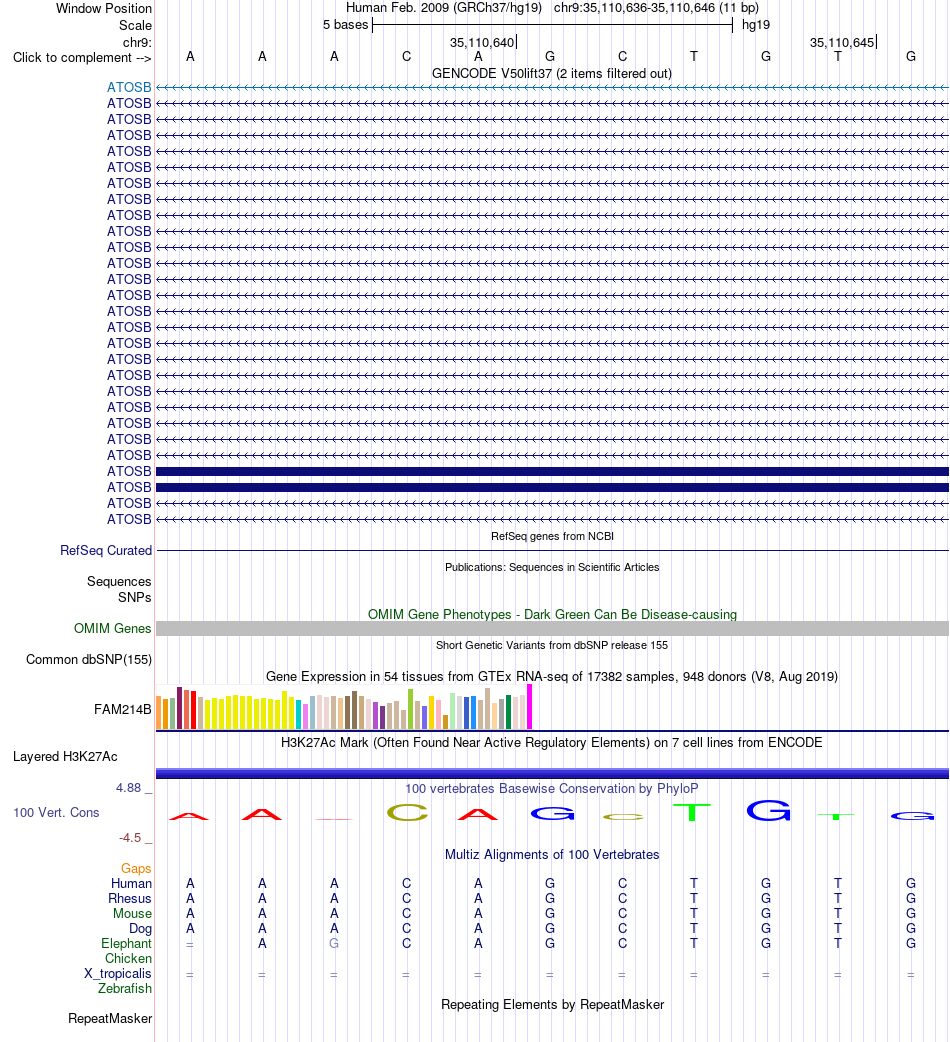Viewport: 950px width, 1042px height.
Task: Click the RefSeq Curated intron line
Action: 552,550
